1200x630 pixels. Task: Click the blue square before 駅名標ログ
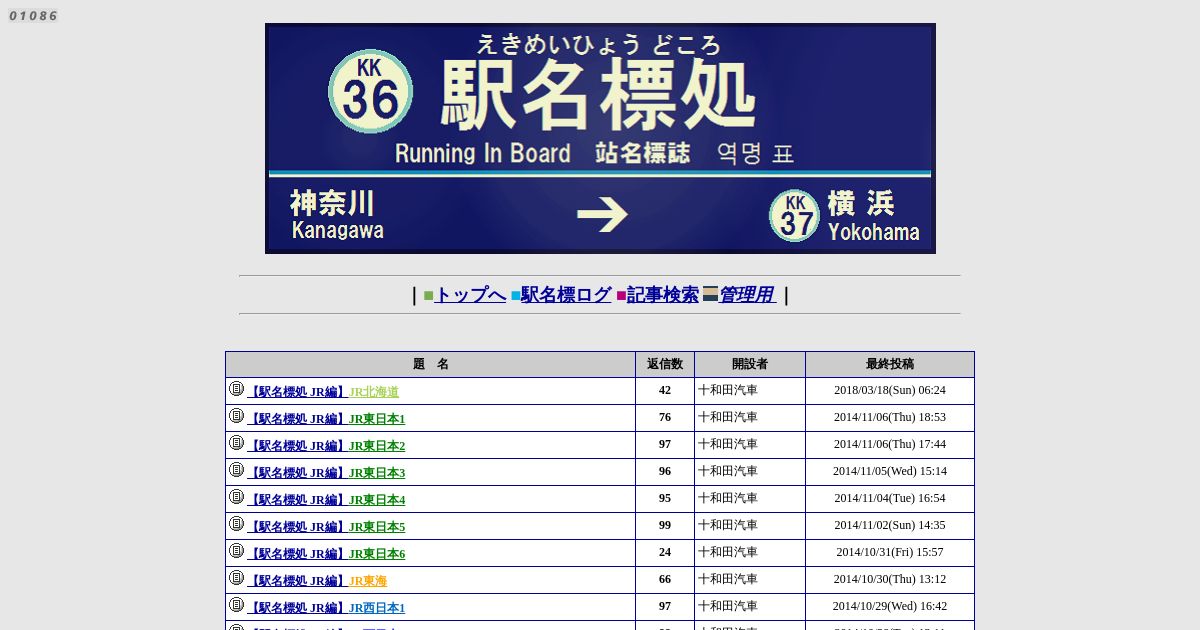(x=516, y=295)
